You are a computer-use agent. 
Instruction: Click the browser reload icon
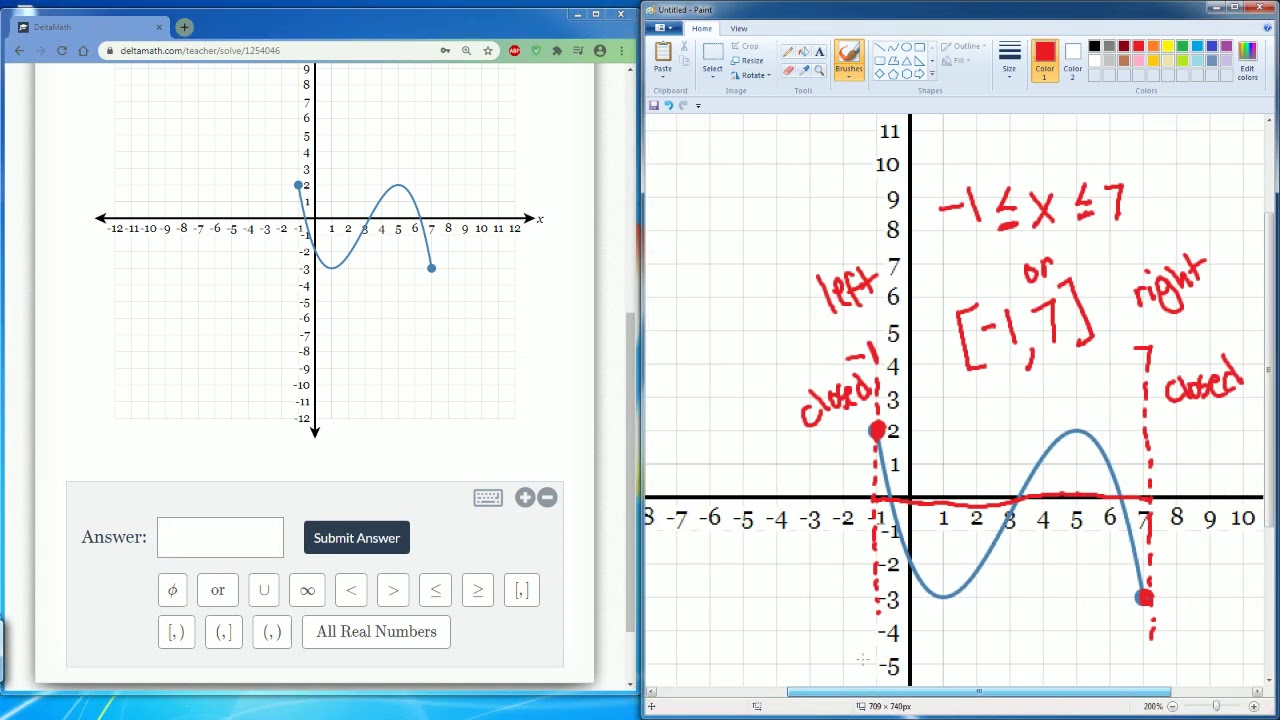tap(62, 50)
